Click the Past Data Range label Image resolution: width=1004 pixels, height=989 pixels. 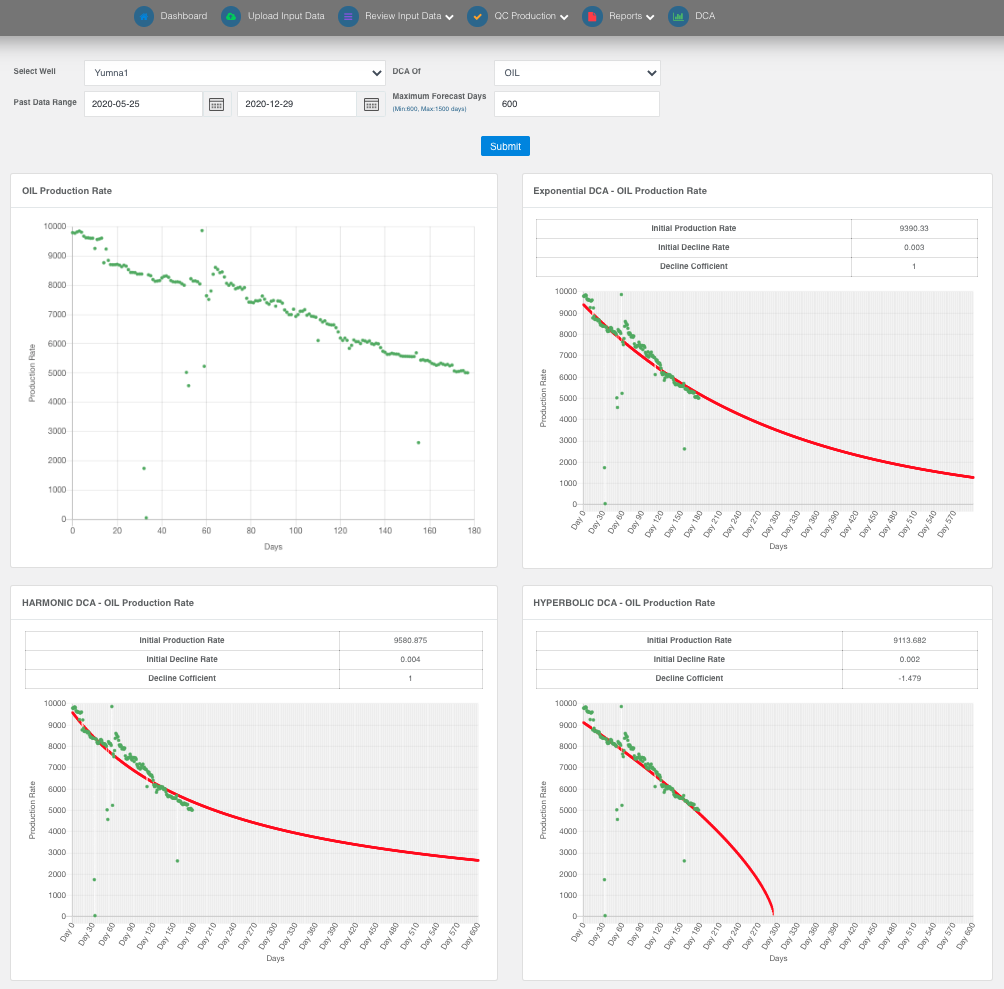[x=45, y=102]
